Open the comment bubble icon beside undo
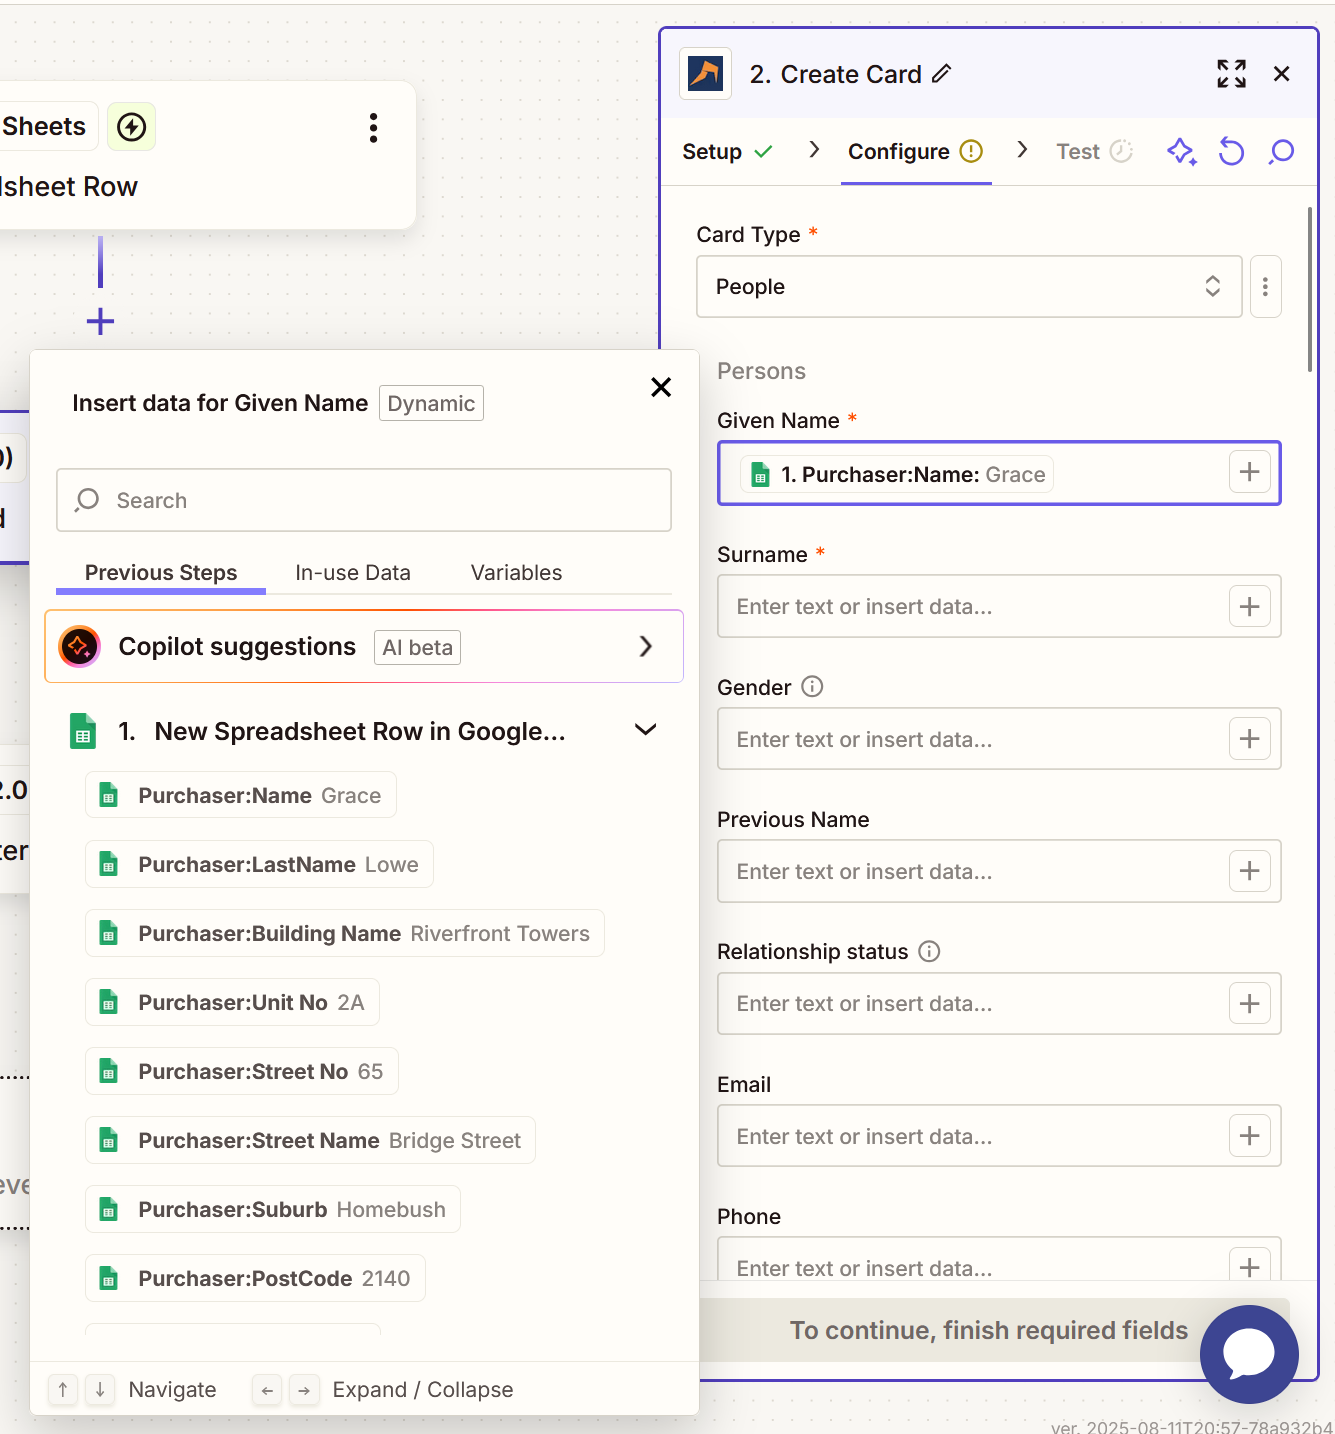Viewport: 1335px width, 1434px height. 1281,152
